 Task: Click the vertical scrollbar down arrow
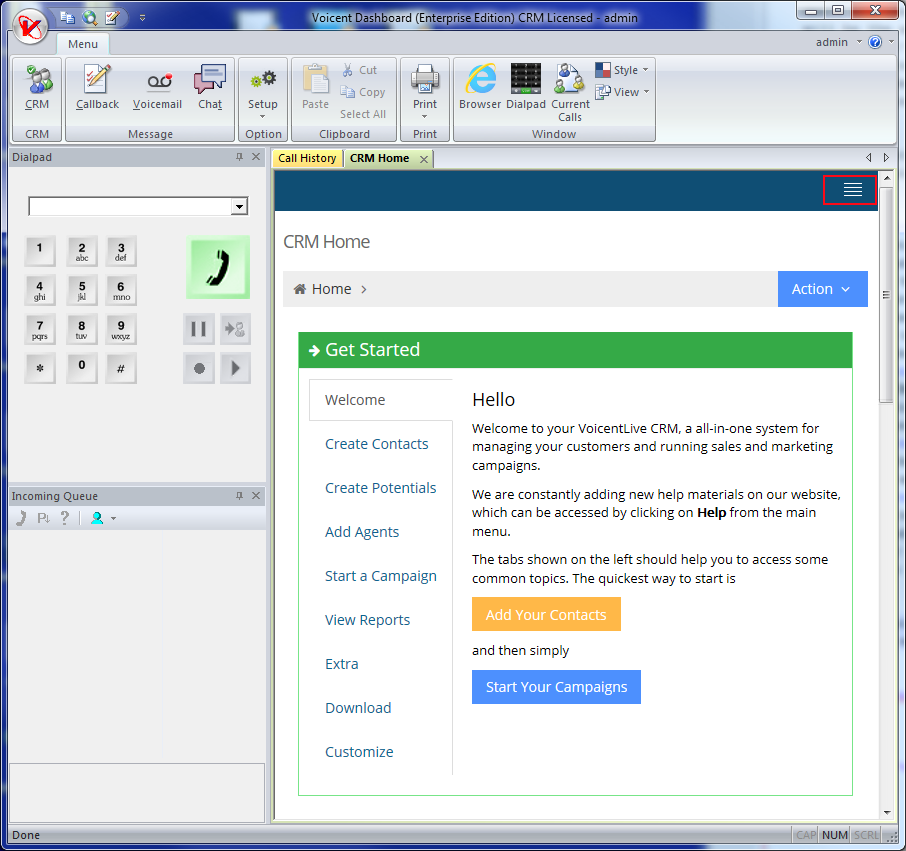(x=886, y=813)
